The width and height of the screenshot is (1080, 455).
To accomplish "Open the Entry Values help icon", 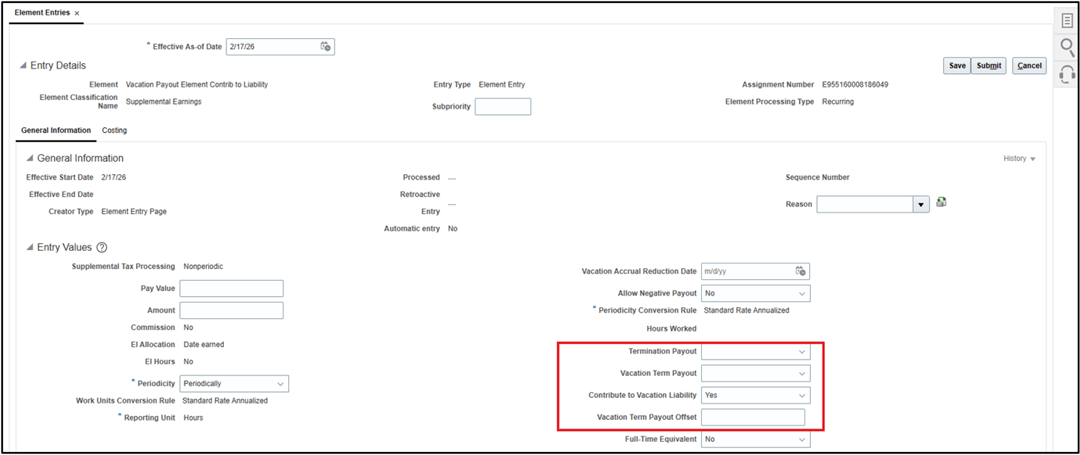I will point(102,248).
